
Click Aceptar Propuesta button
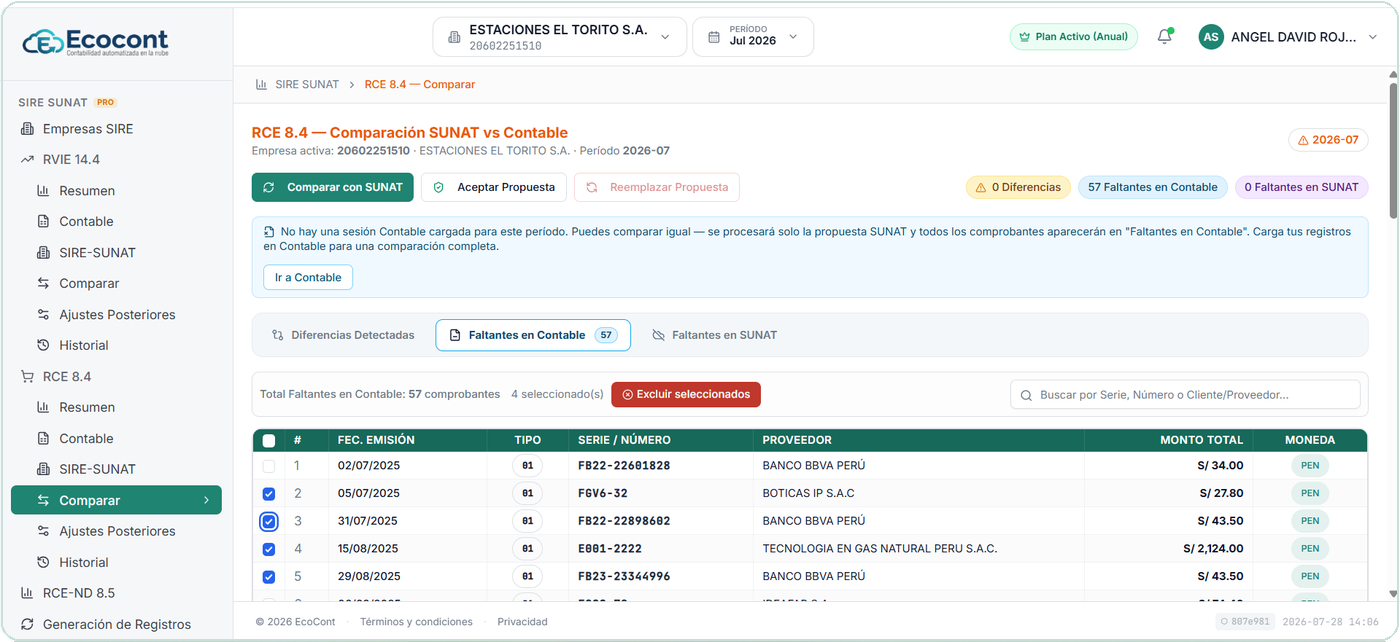(494, 187)
